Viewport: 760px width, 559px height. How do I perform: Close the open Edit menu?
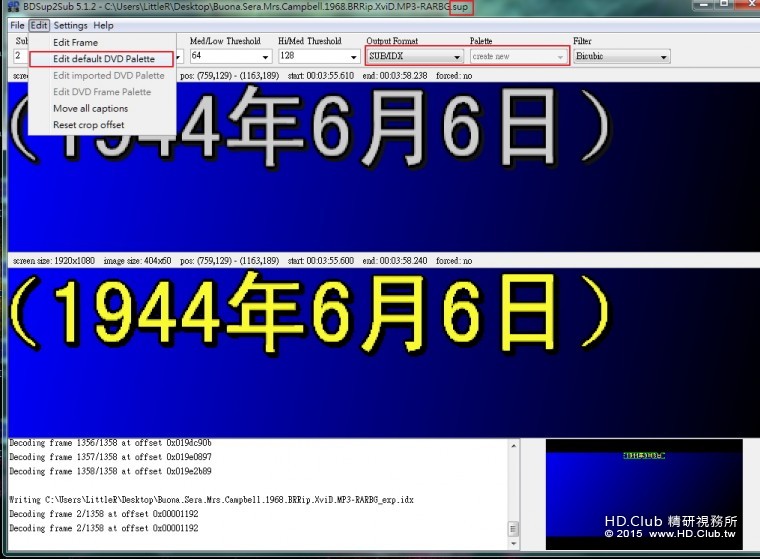click(39, 25)
